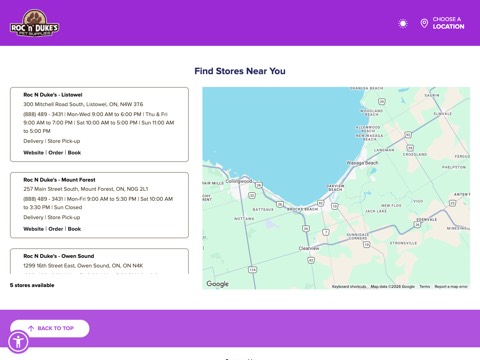The height and width of the screenshot is (360, 480).
Task: Click address 300 Mitchell Road South, Listowel
Action: pos(83,104)
